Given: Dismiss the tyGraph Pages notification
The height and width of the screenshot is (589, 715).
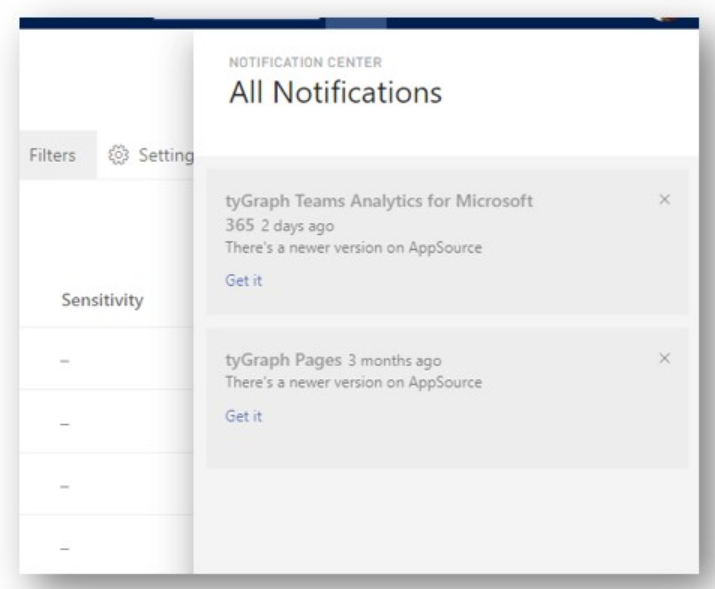Looking at the screenshot, I should [x=664, y=358].
